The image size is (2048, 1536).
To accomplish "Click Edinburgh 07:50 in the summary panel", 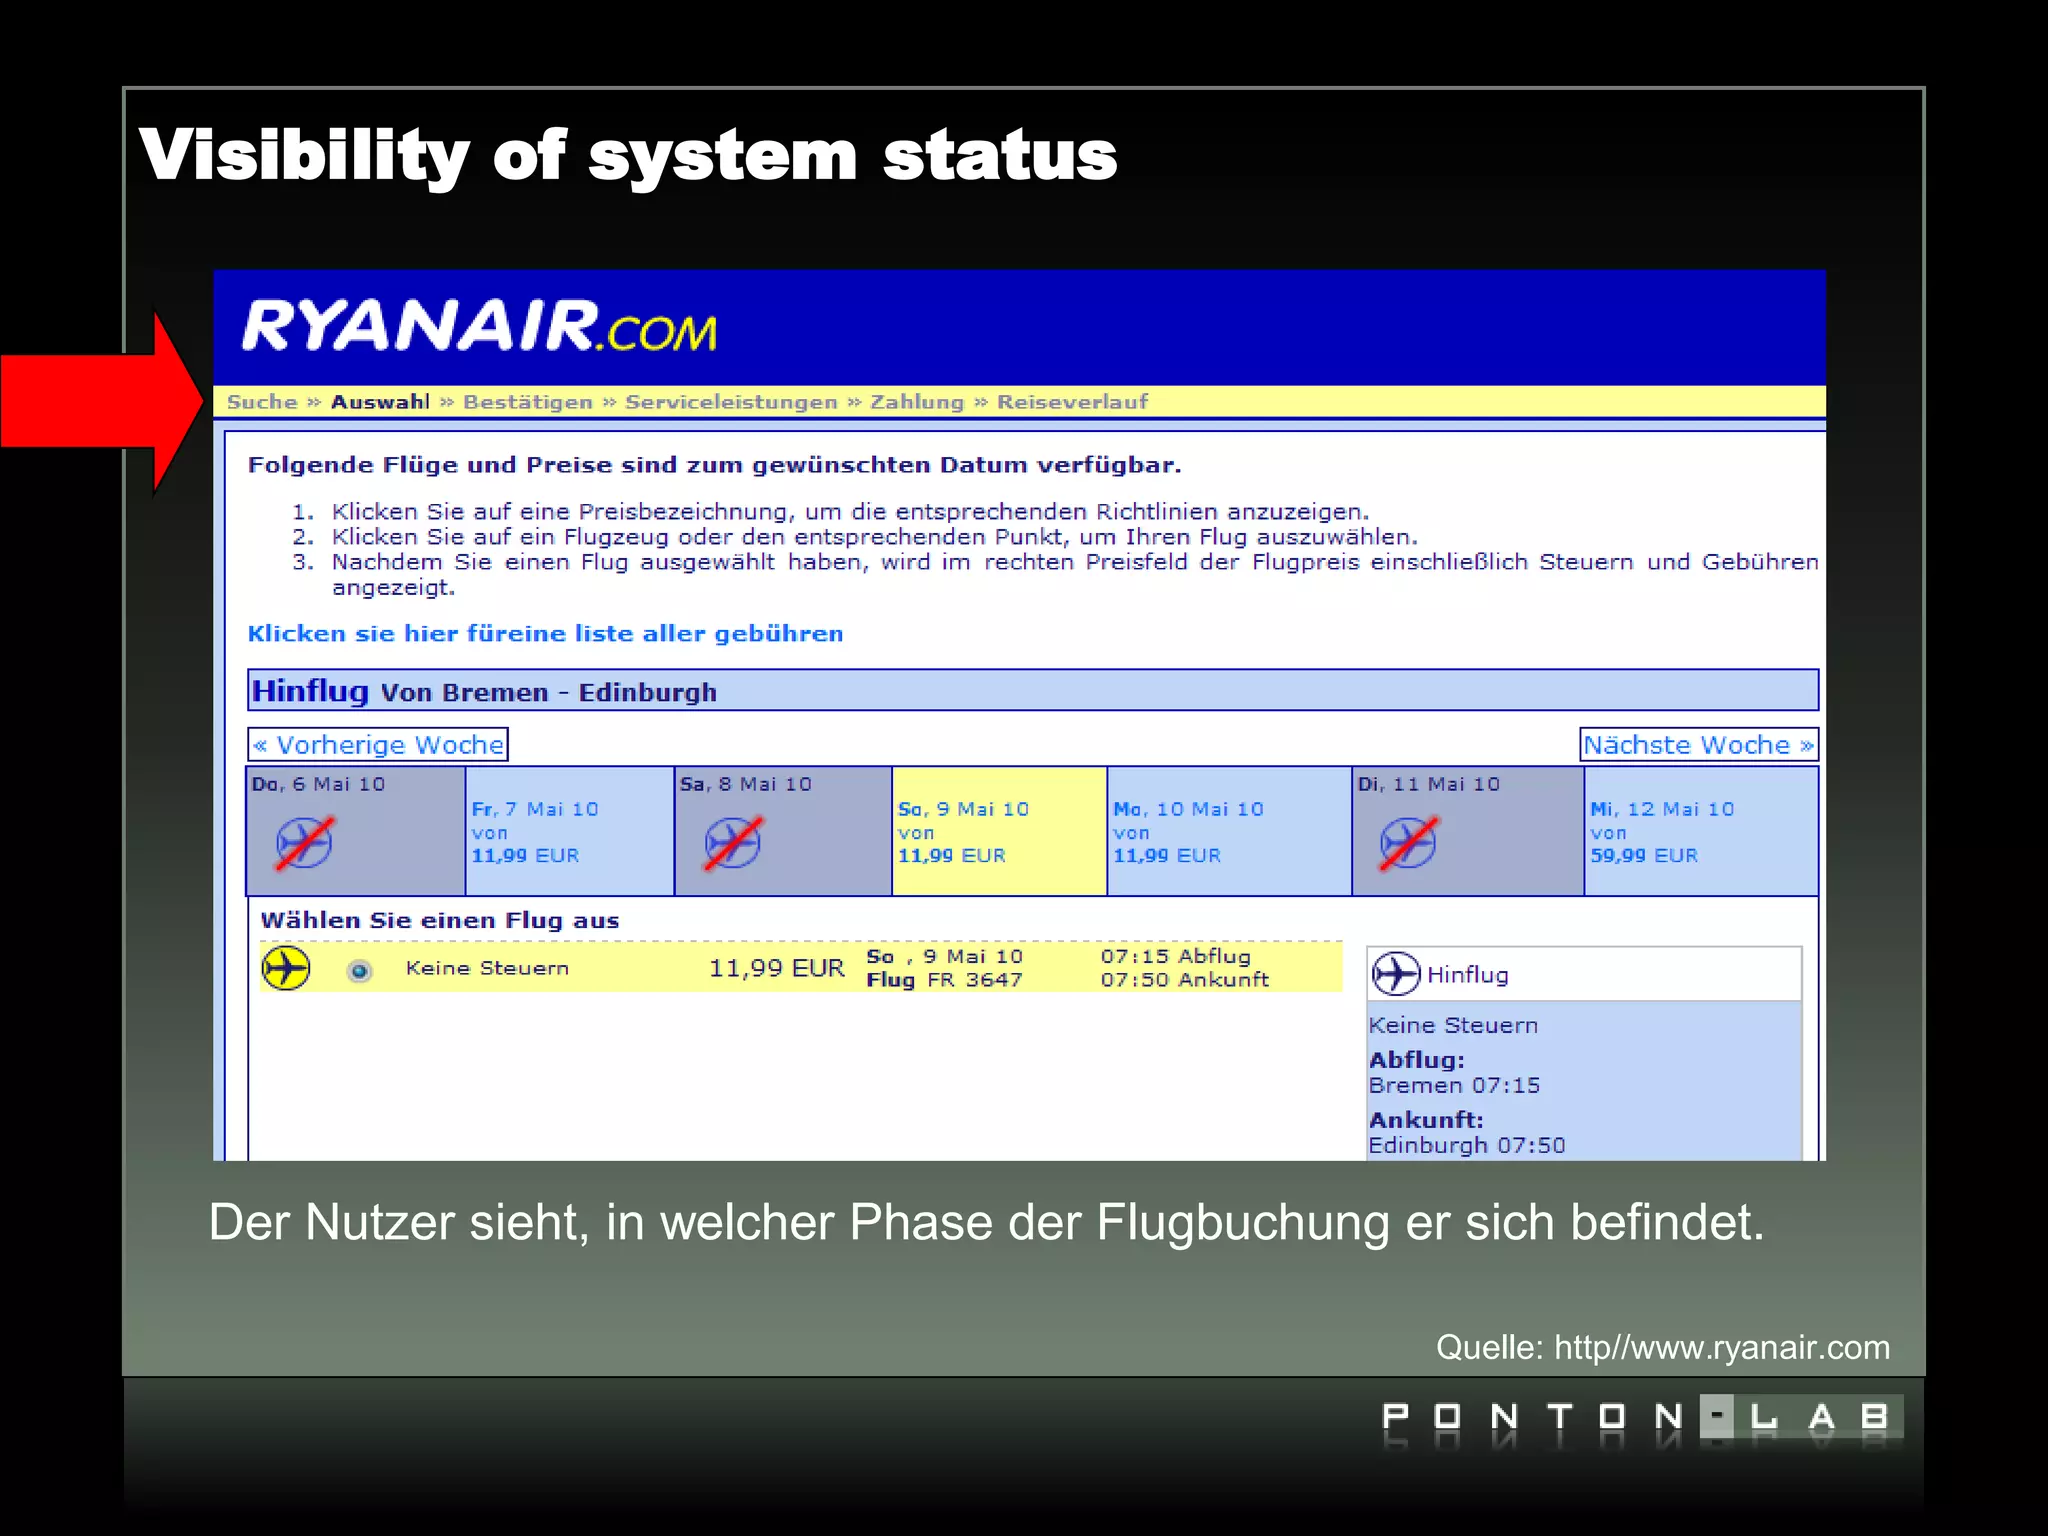I will pyautogui.click(x=1467, y=1146).
